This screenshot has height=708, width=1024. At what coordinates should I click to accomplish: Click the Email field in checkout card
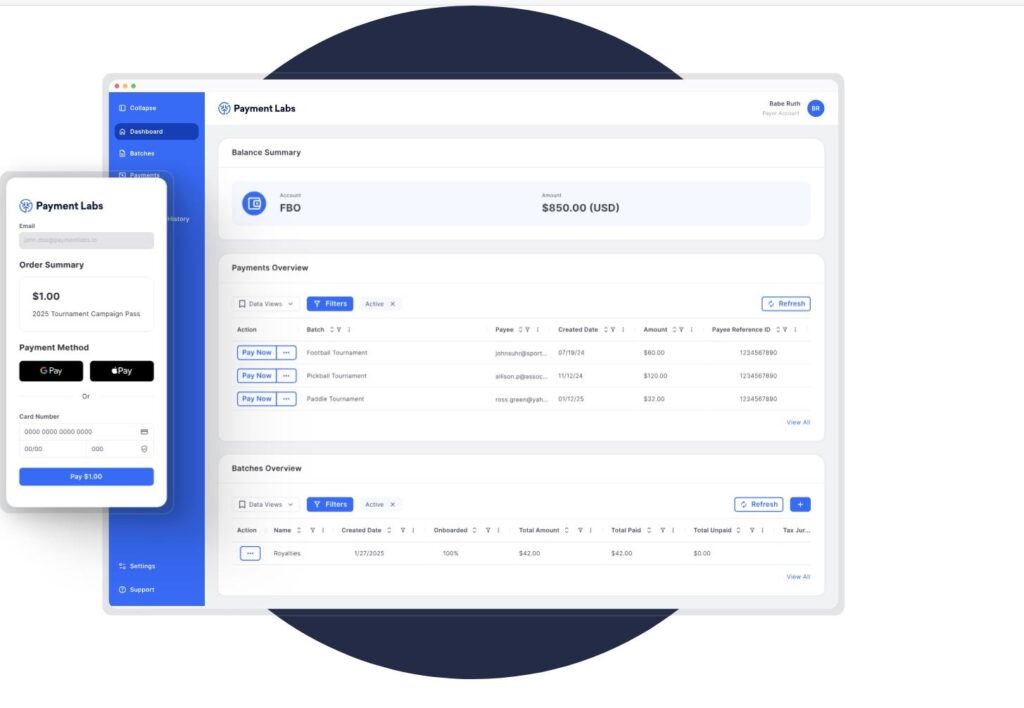tap(86, 240)
